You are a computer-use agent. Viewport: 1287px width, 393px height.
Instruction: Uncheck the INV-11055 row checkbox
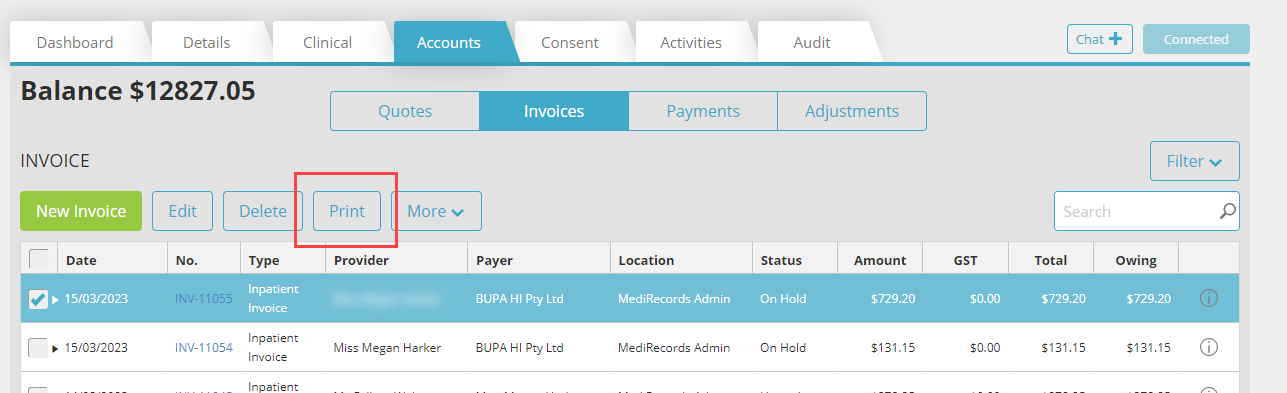(x=38, y=298)
